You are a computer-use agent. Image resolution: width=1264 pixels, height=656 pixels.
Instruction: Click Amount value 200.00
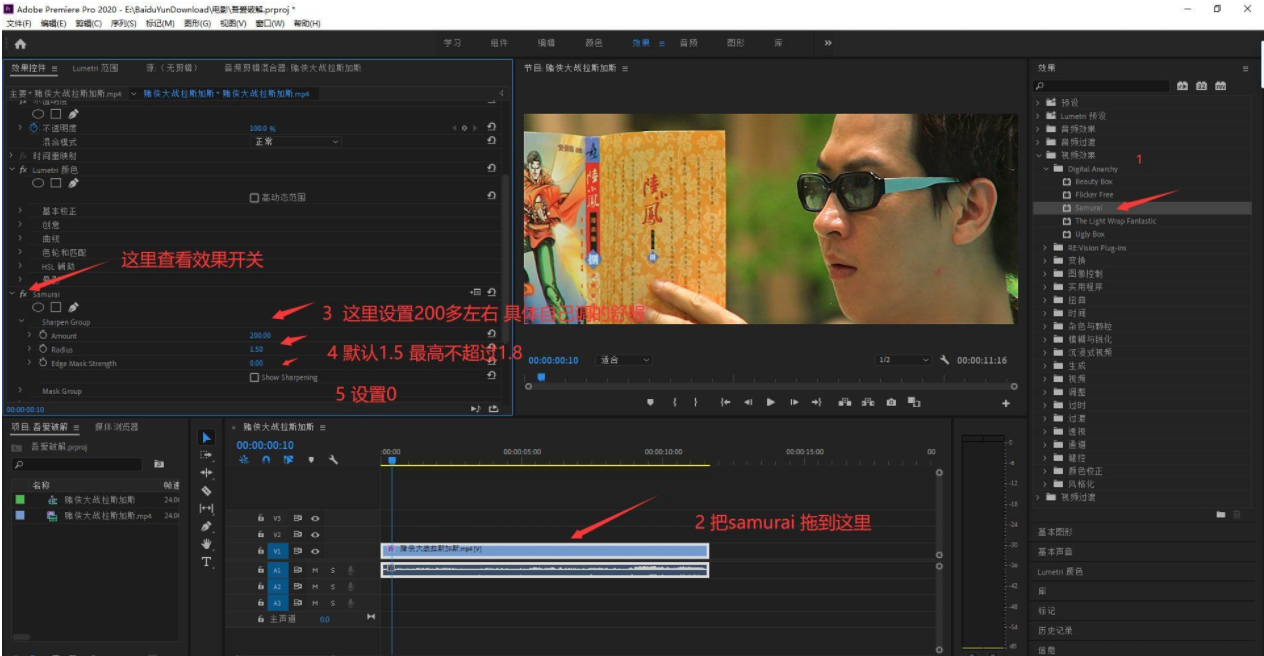[260, 336]
